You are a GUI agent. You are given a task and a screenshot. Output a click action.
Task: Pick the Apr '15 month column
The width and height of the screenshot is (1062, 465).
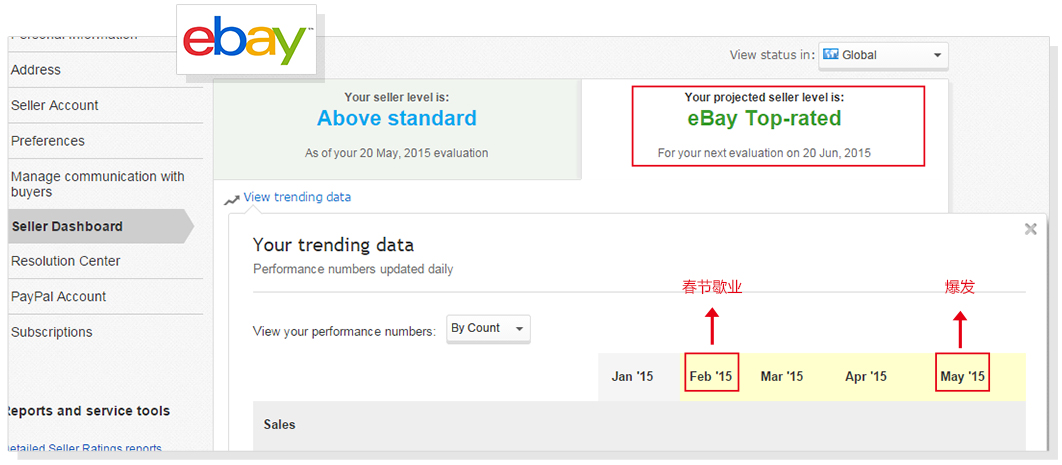866,377
